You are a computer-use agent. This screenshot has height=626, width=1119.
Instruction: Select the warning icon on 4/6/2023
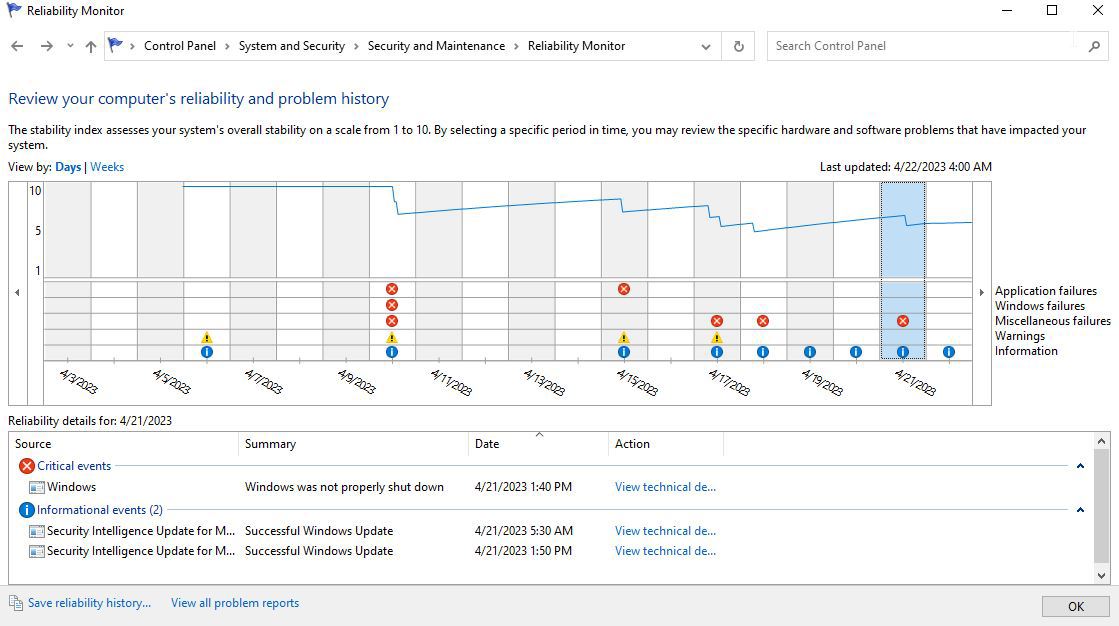(207, 338)
